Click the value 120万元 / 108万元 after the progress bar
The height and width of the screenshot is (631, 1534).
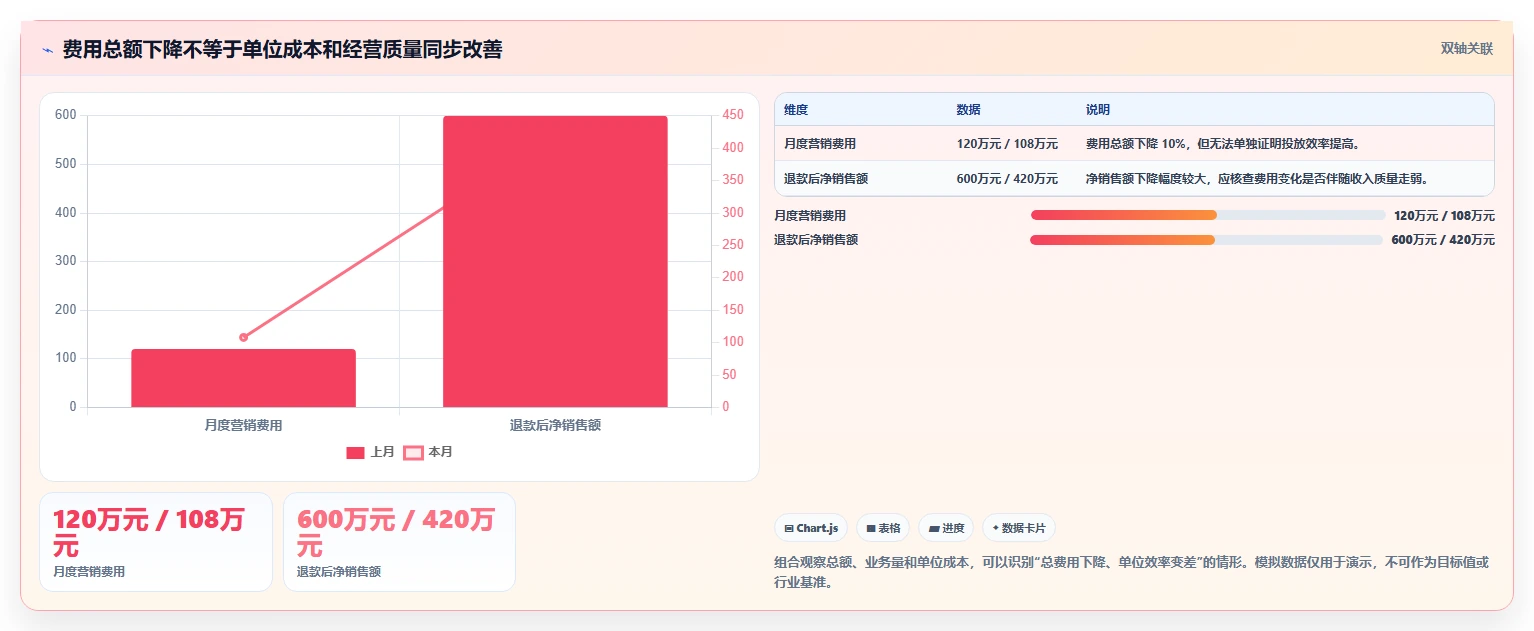1444,215
